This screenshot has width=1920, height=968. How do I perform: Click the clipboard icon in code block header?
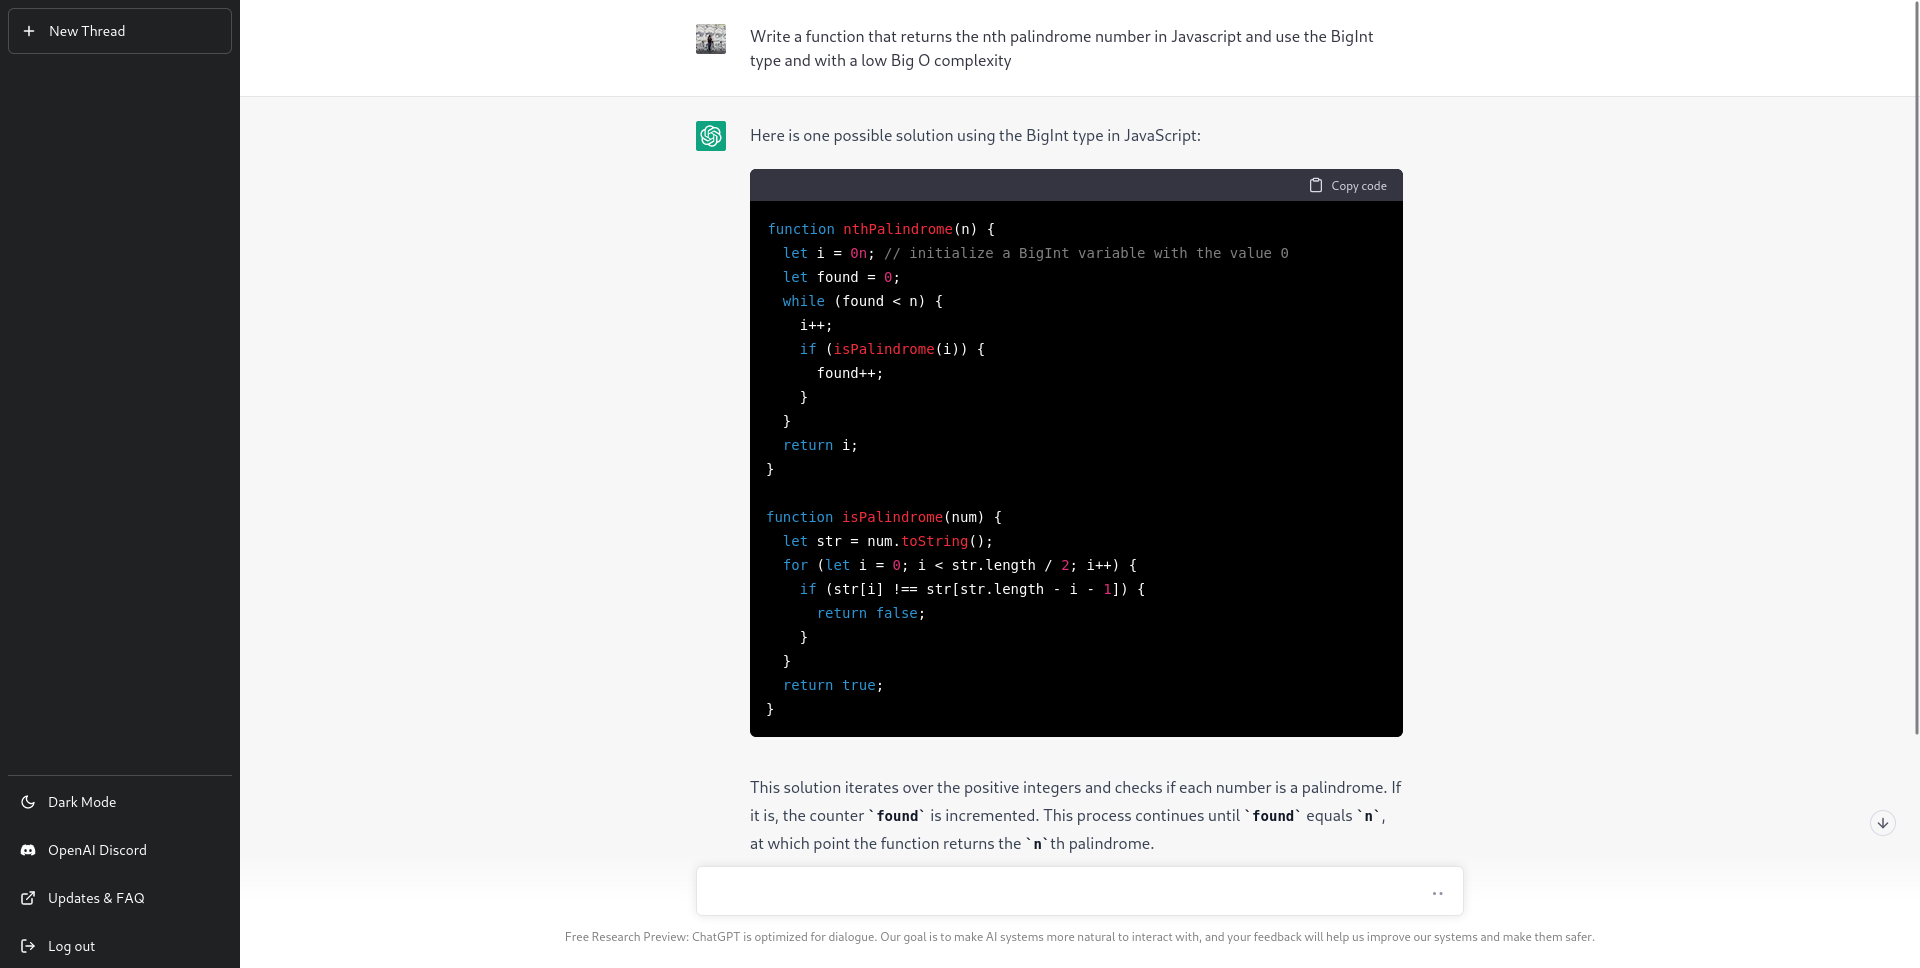1316,185
